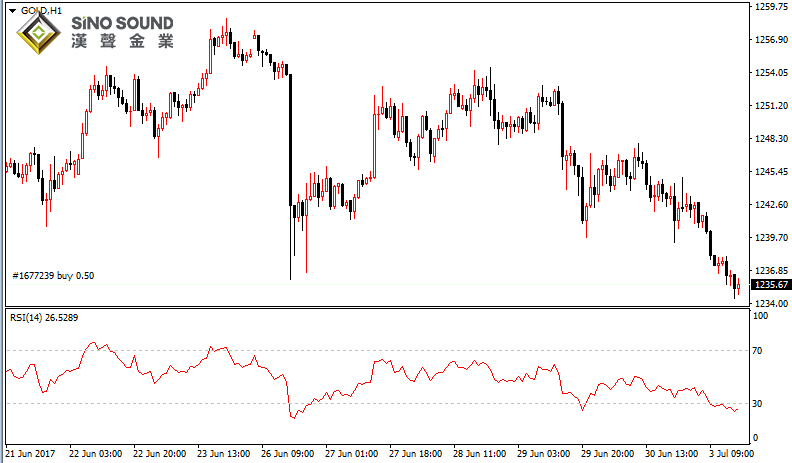This screenshot has width=792, height=463.
Task: Click the SINO SOUND brand text
Action: pos(121,23)
